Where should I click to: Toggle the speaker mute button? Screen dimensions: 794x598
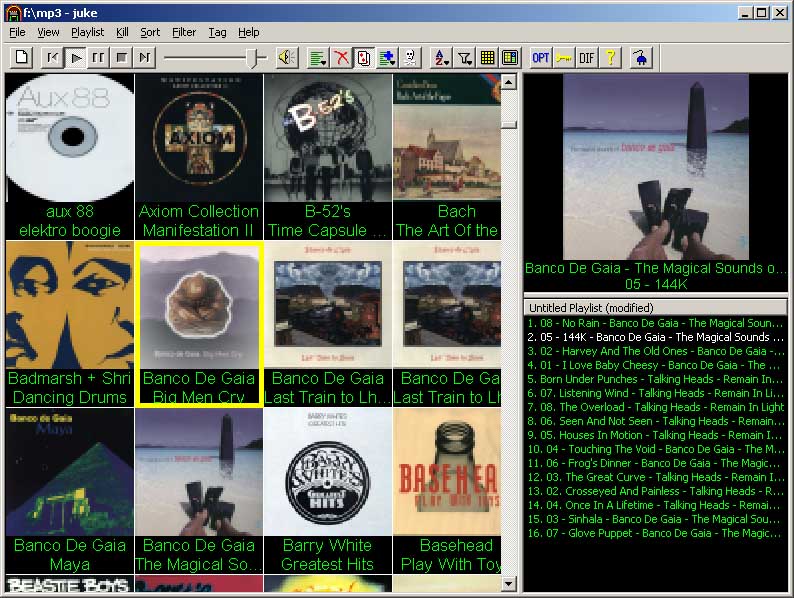click(287, 58)
